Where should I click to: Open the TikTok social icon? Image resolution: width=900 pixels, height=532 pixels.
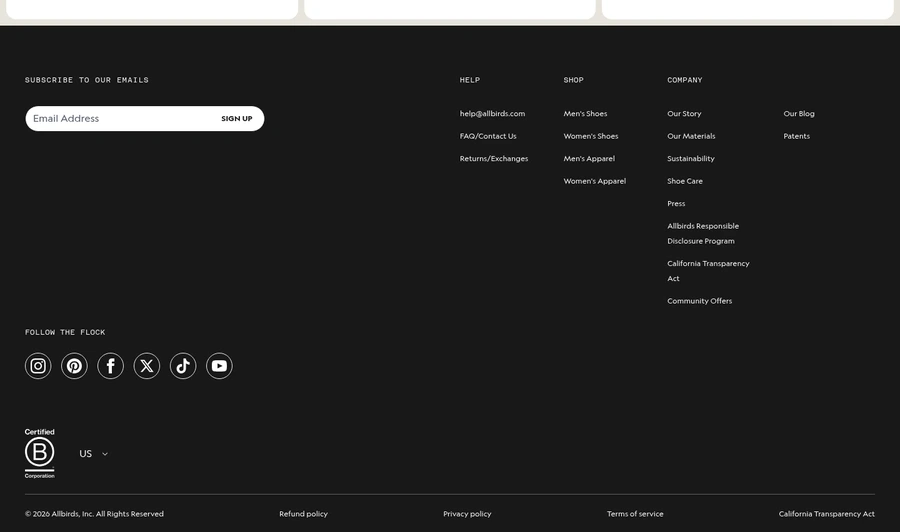(183, 366)
